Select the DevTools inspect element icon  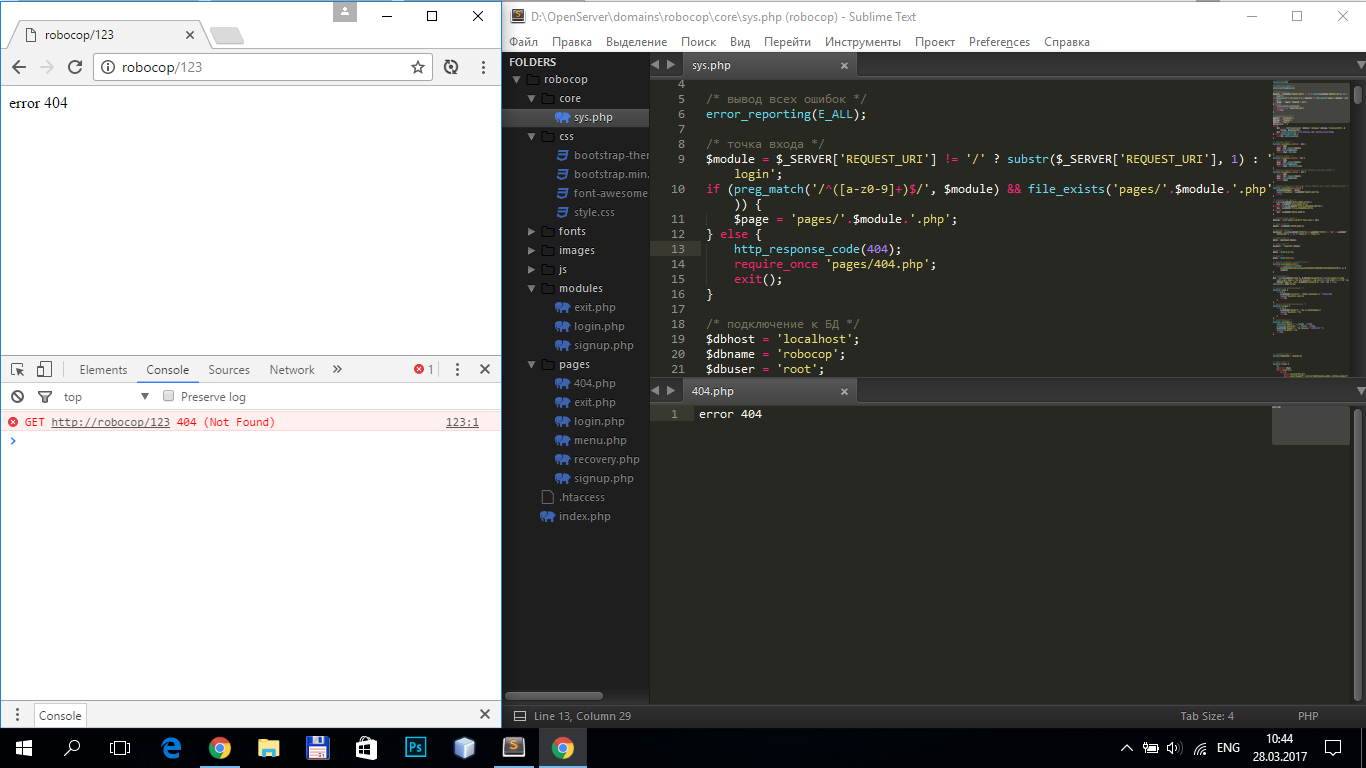(17, 369)
